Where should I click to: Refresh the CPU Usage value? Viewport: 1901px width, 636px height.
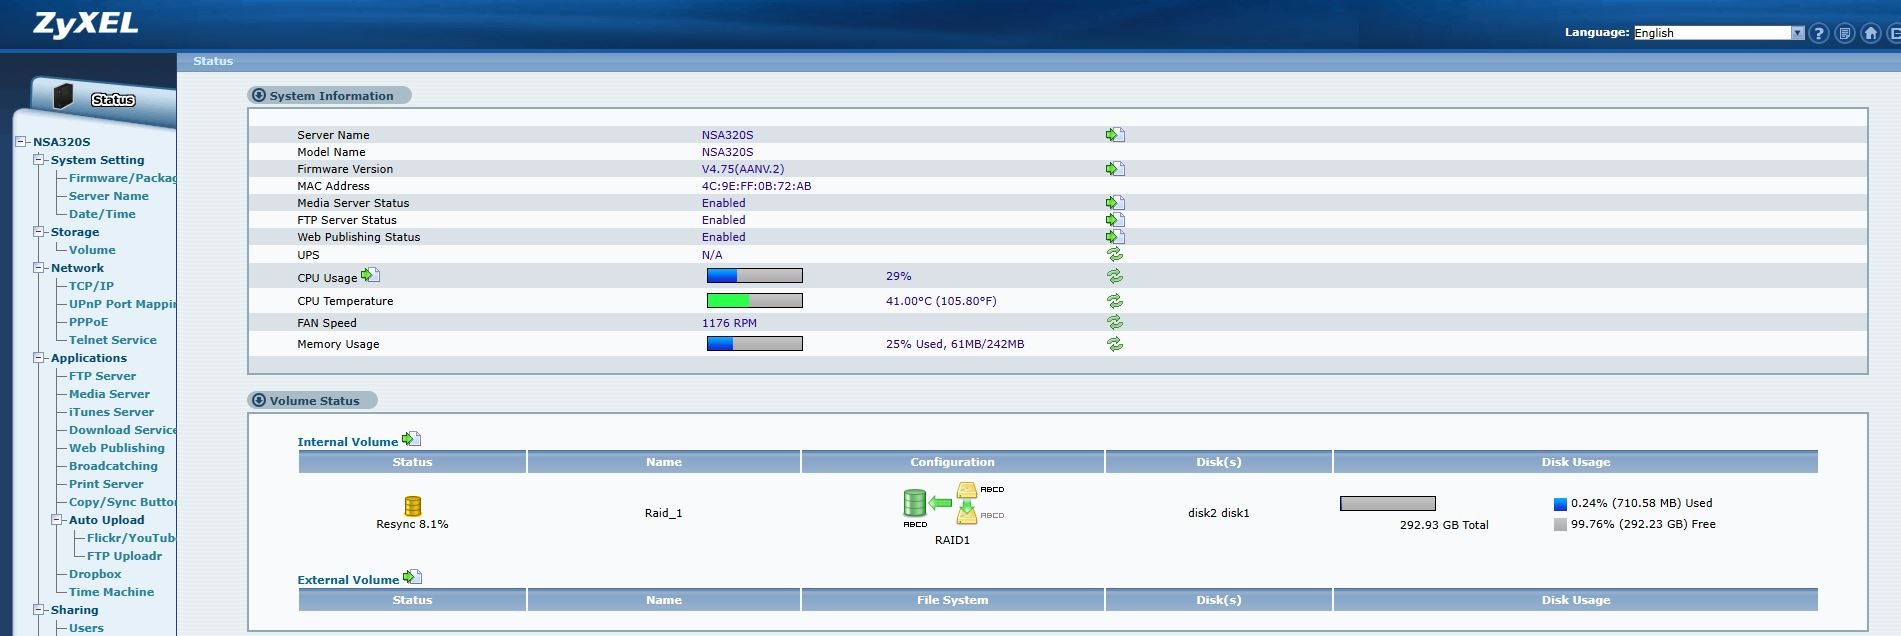[1115, 276]
